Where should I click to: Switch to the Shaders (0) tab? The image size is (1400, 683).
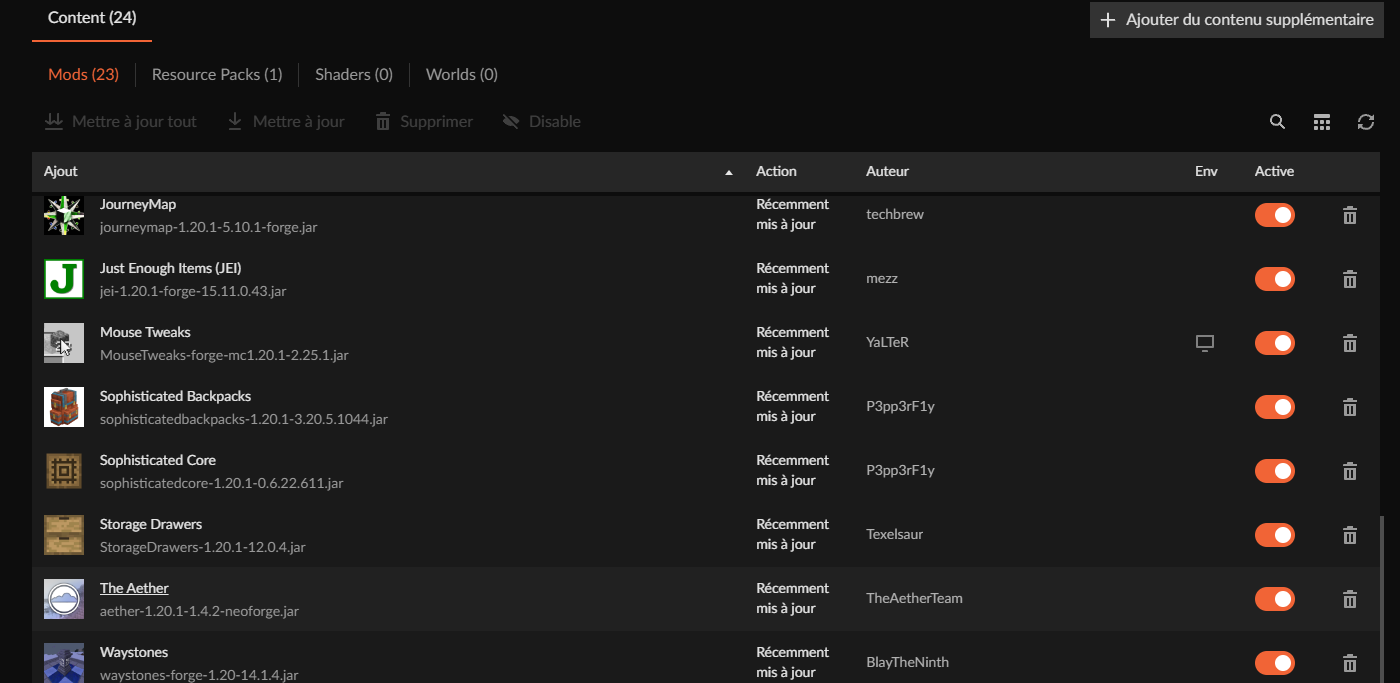tap(354, 74)
